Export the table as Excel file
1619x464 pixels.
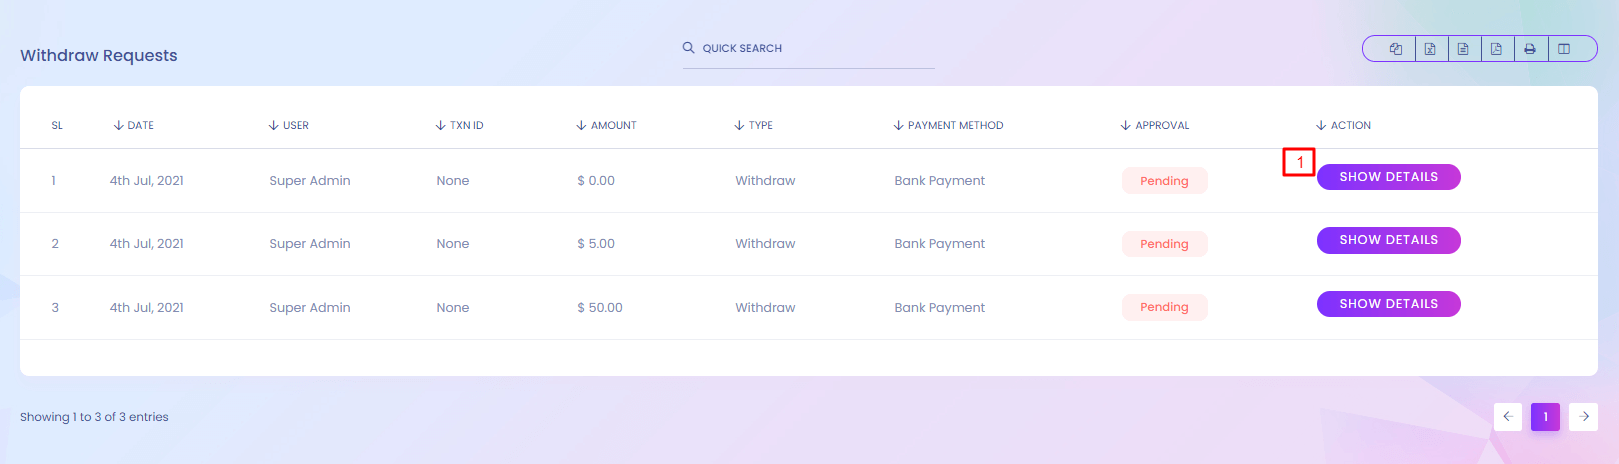[x=1430, y=49]
